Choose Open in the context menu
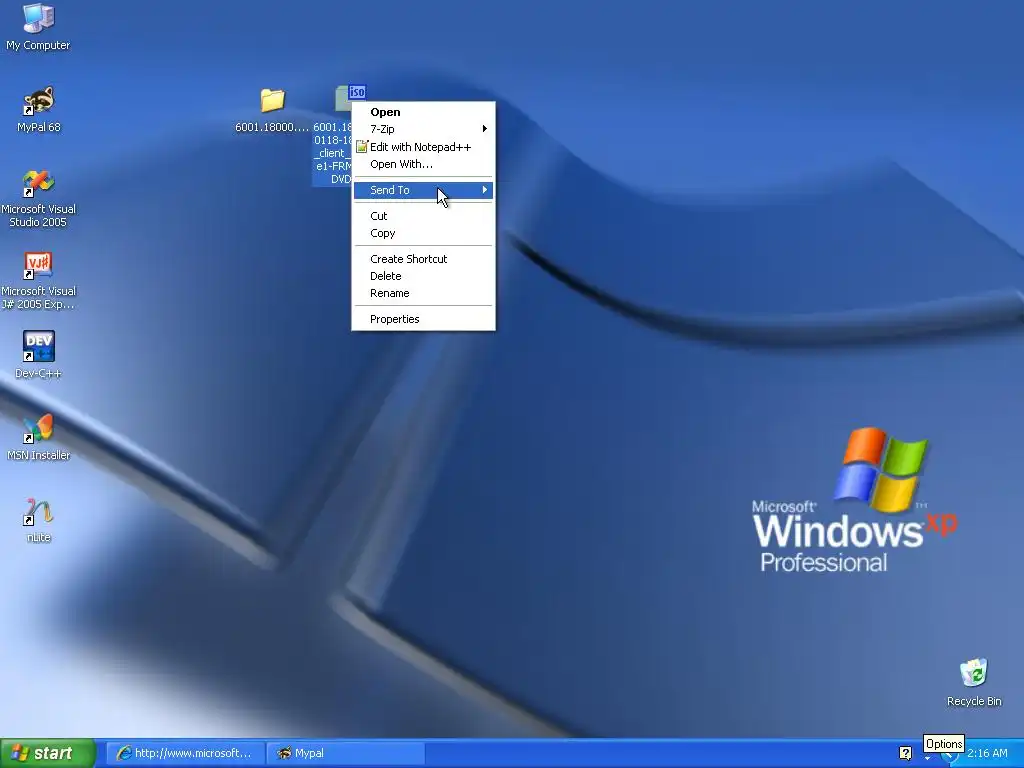This screenshot has width=1024, height=768. coord(423,112)
